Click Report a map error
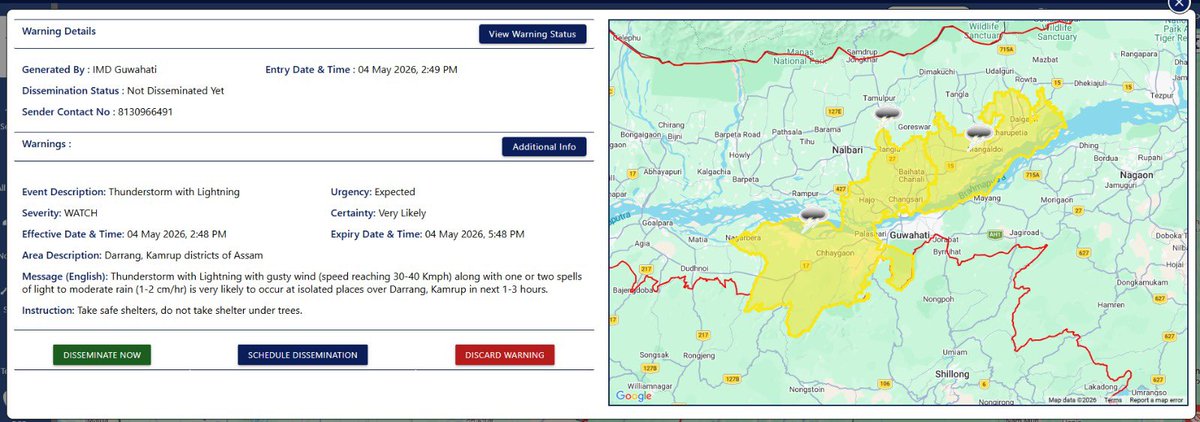The height and width of the screenshot is (422, 1200). click(1156, 400)
